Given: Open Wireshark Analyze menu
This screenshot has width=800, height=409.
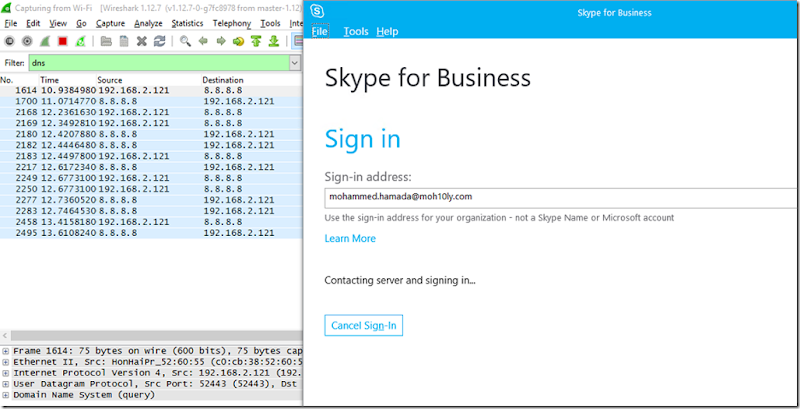Looking at the screenshot, I should [x=148, y=23].
